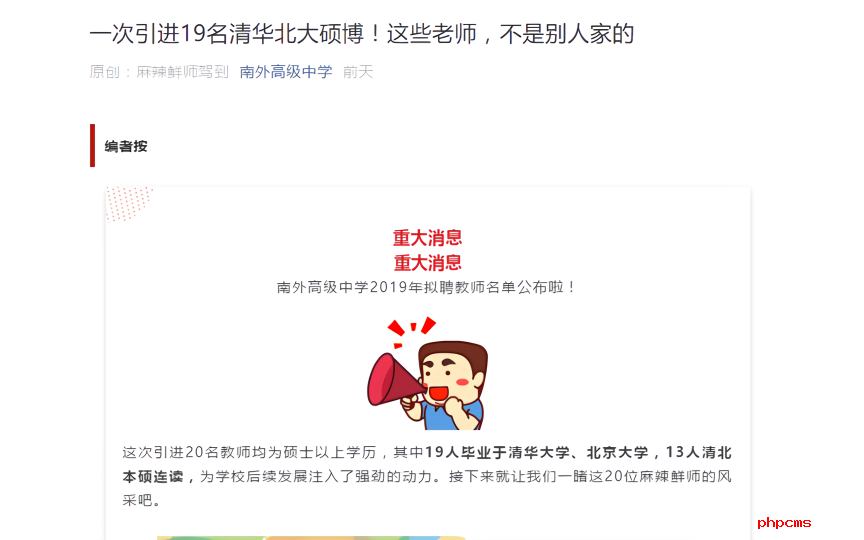Click the article title headline

pyautogui.click(x=361, y=34)
